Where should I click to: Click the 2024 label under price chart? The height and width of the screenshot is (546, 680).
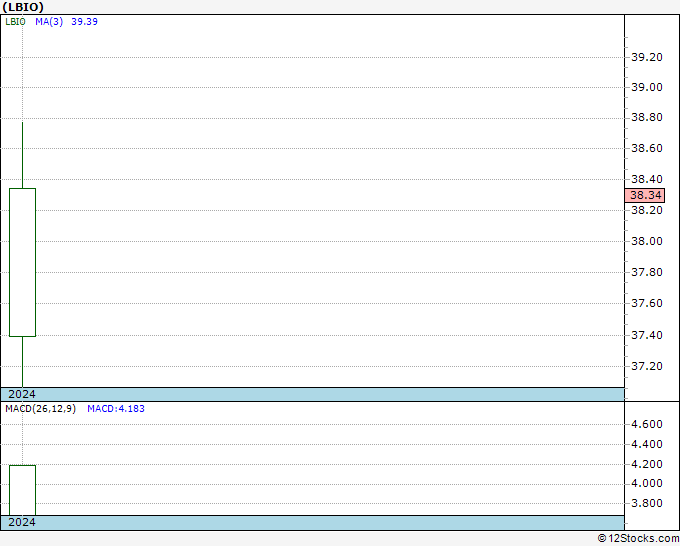point(22,394)
